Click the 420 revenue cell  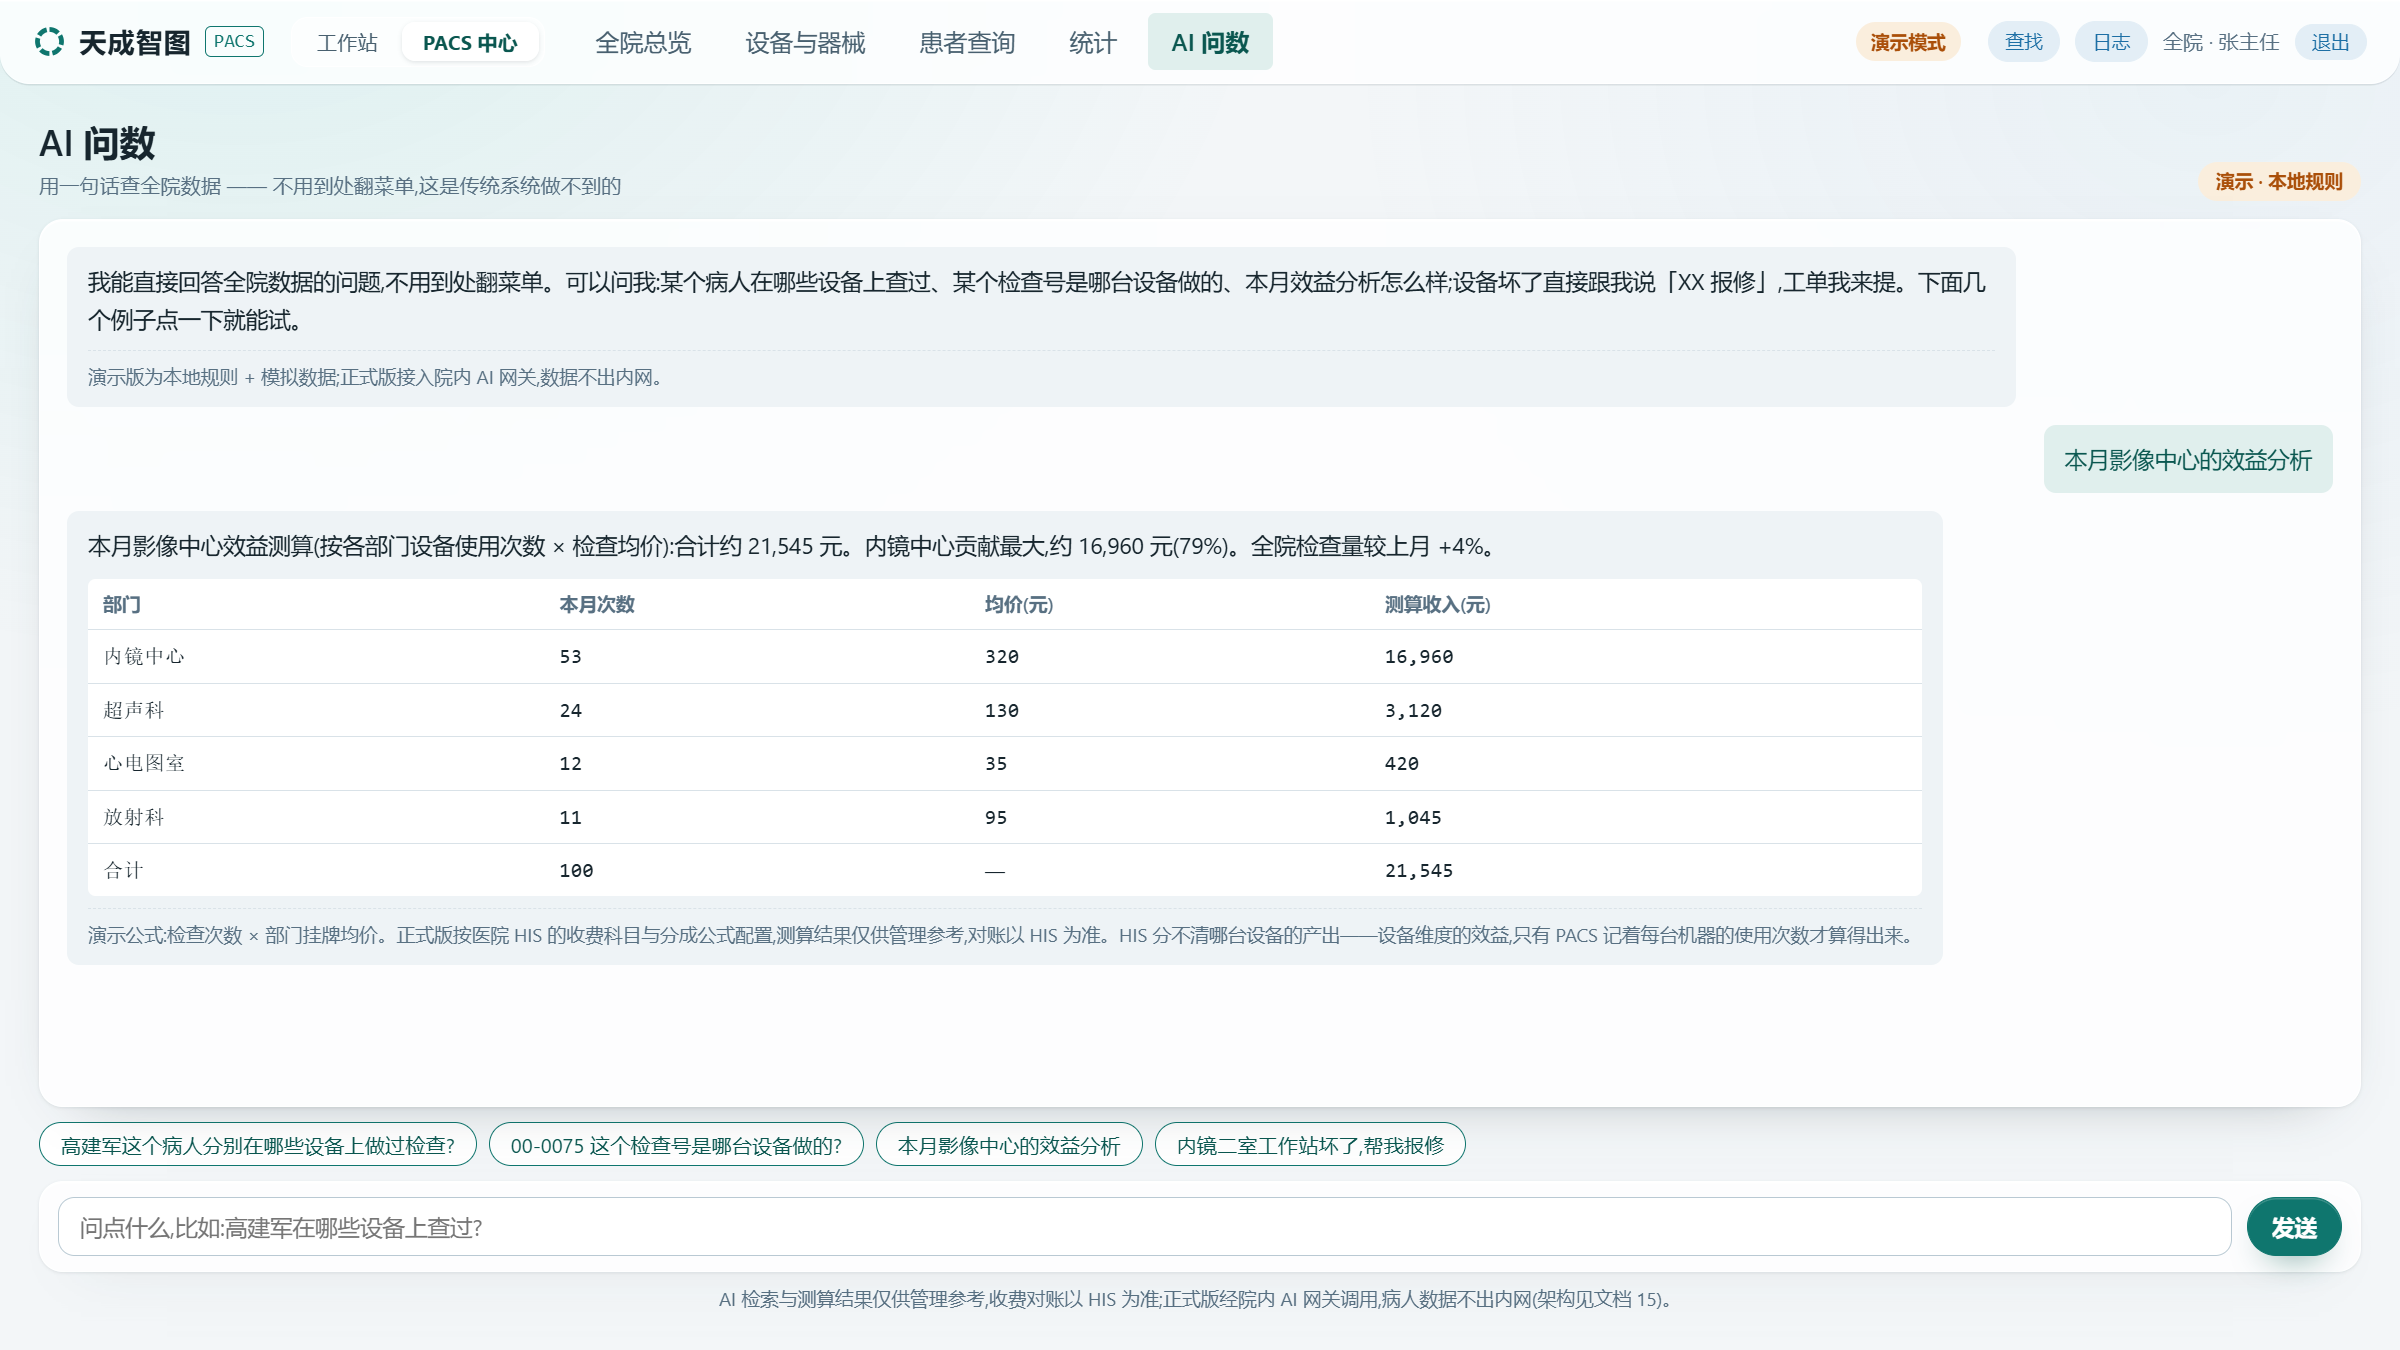click(1402, 764)
